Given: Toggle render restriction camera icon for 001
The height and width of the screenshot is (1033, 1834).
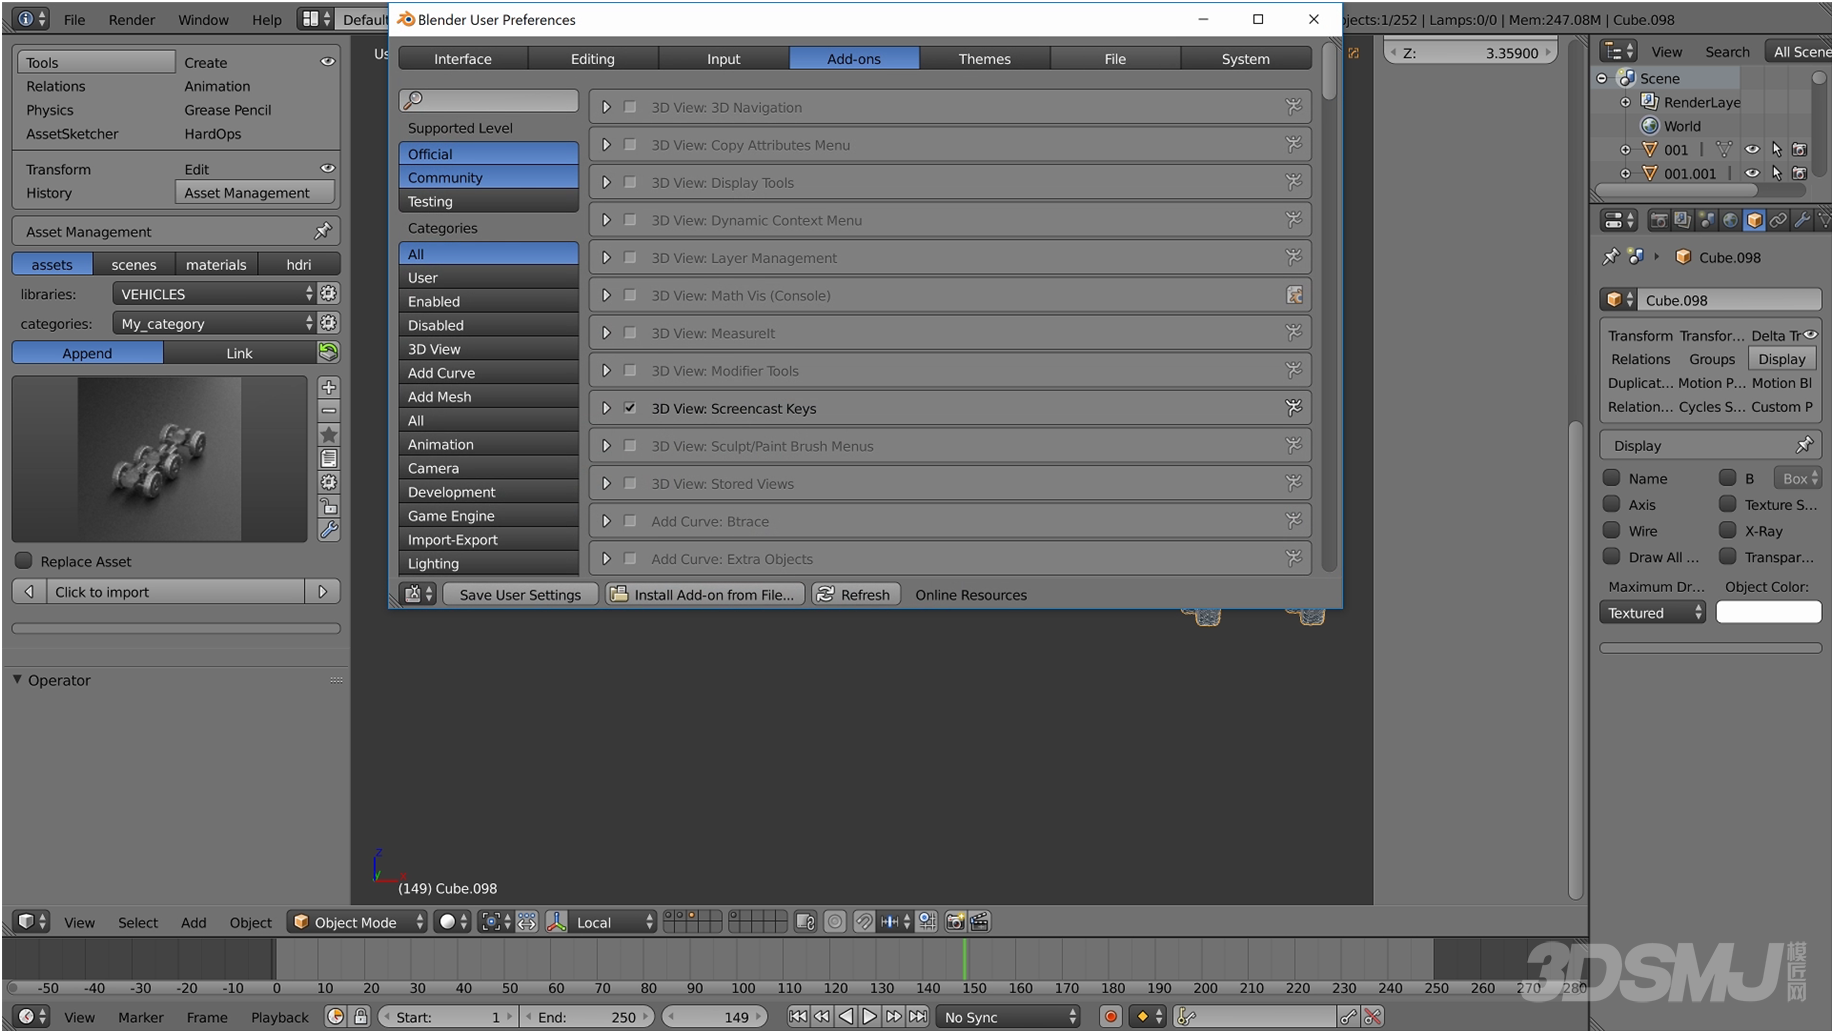Looking at the screenshot, I should pos(1799,150).
